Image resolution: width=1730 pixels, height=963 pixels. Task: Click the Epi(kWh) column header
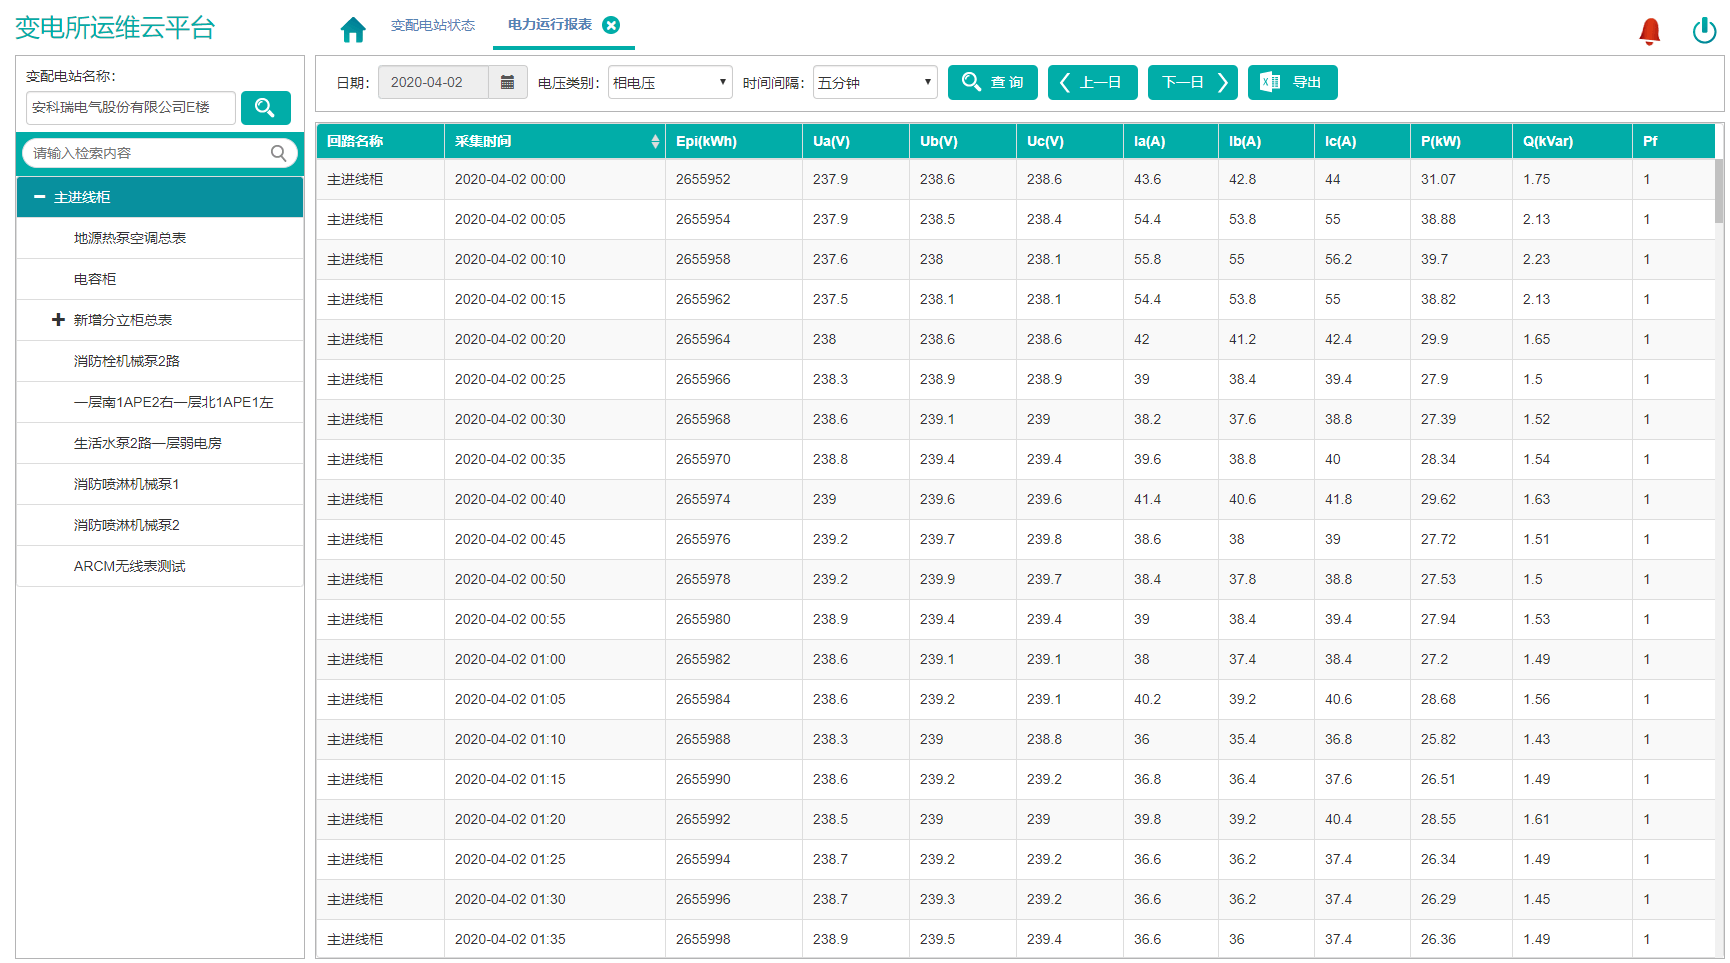(733, 141)
